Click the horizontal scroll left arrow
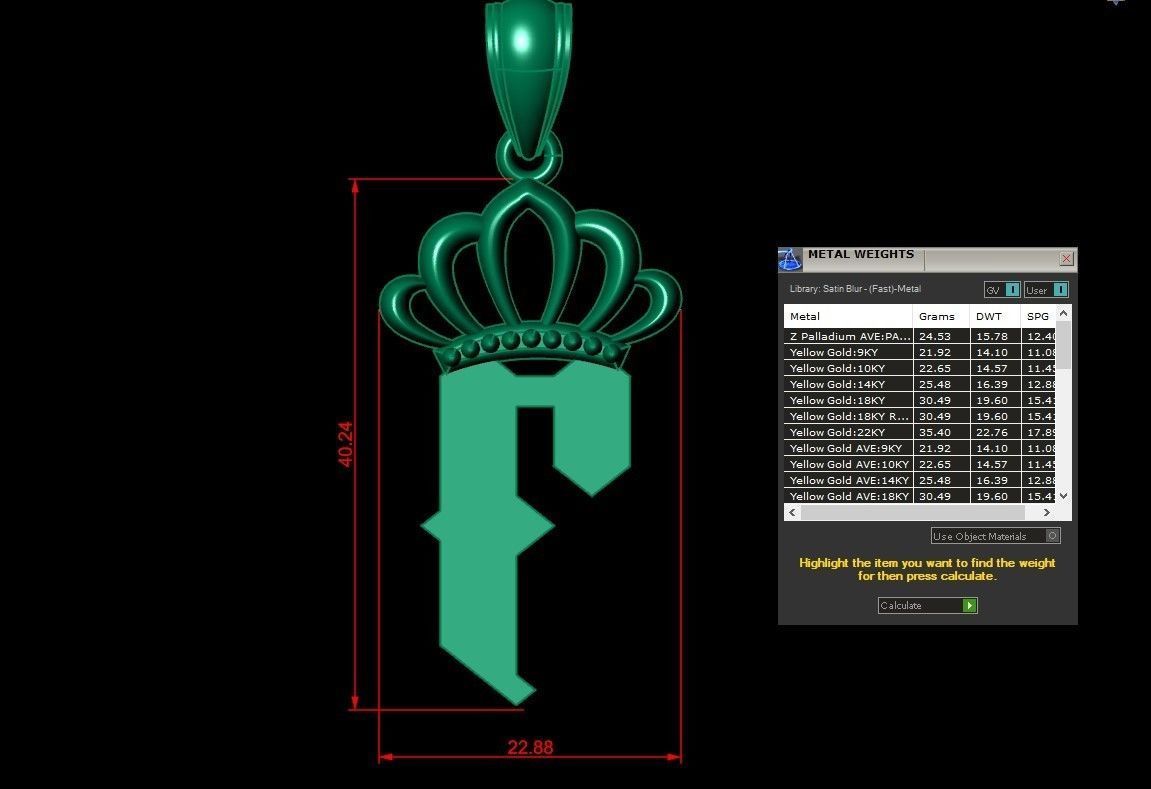Image resolution: width=1151 pixels, height=789 pixels. 792,512
